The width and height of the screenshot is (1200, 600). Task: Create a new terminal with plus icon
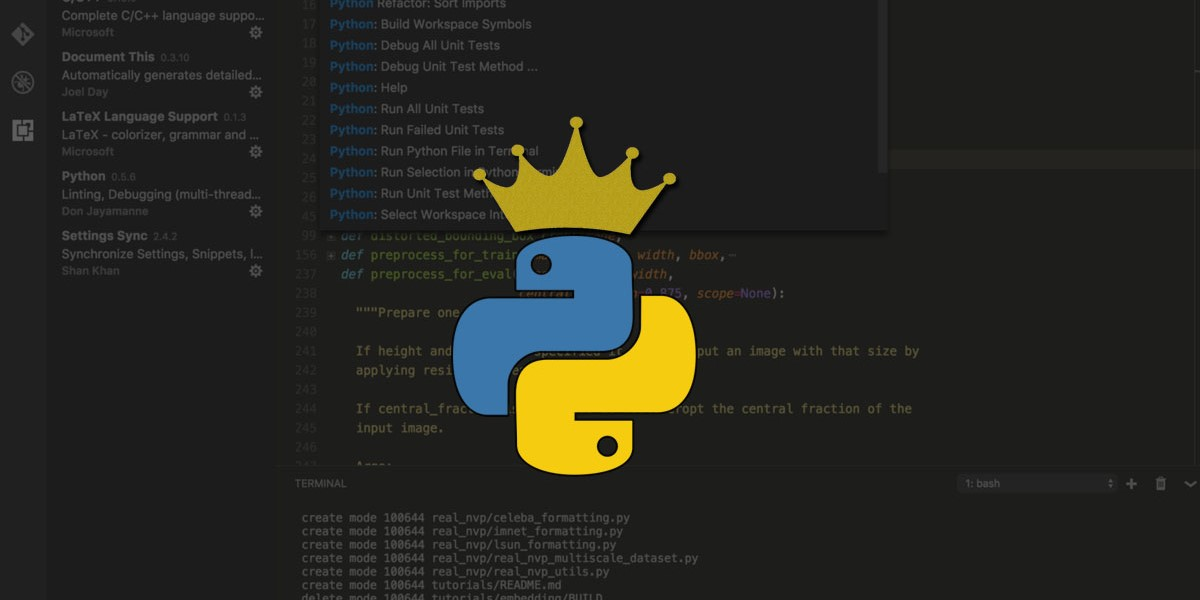click(1132, 484)
